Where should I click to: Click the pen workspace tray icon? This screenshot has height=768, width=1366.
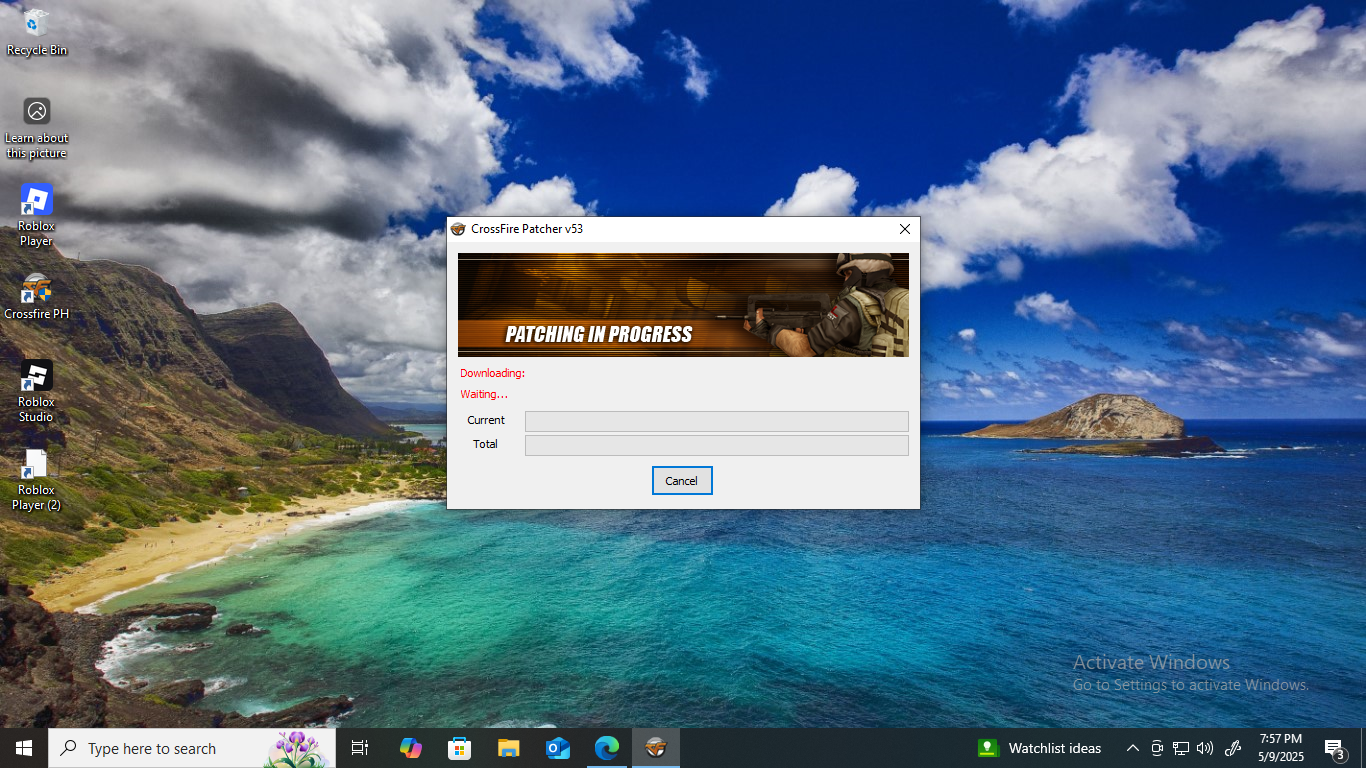coord(1233,748)
